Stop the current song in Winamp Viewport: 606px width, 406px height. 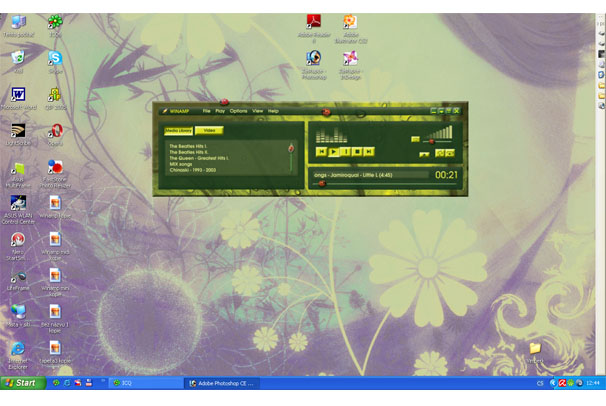click(357, 152)
